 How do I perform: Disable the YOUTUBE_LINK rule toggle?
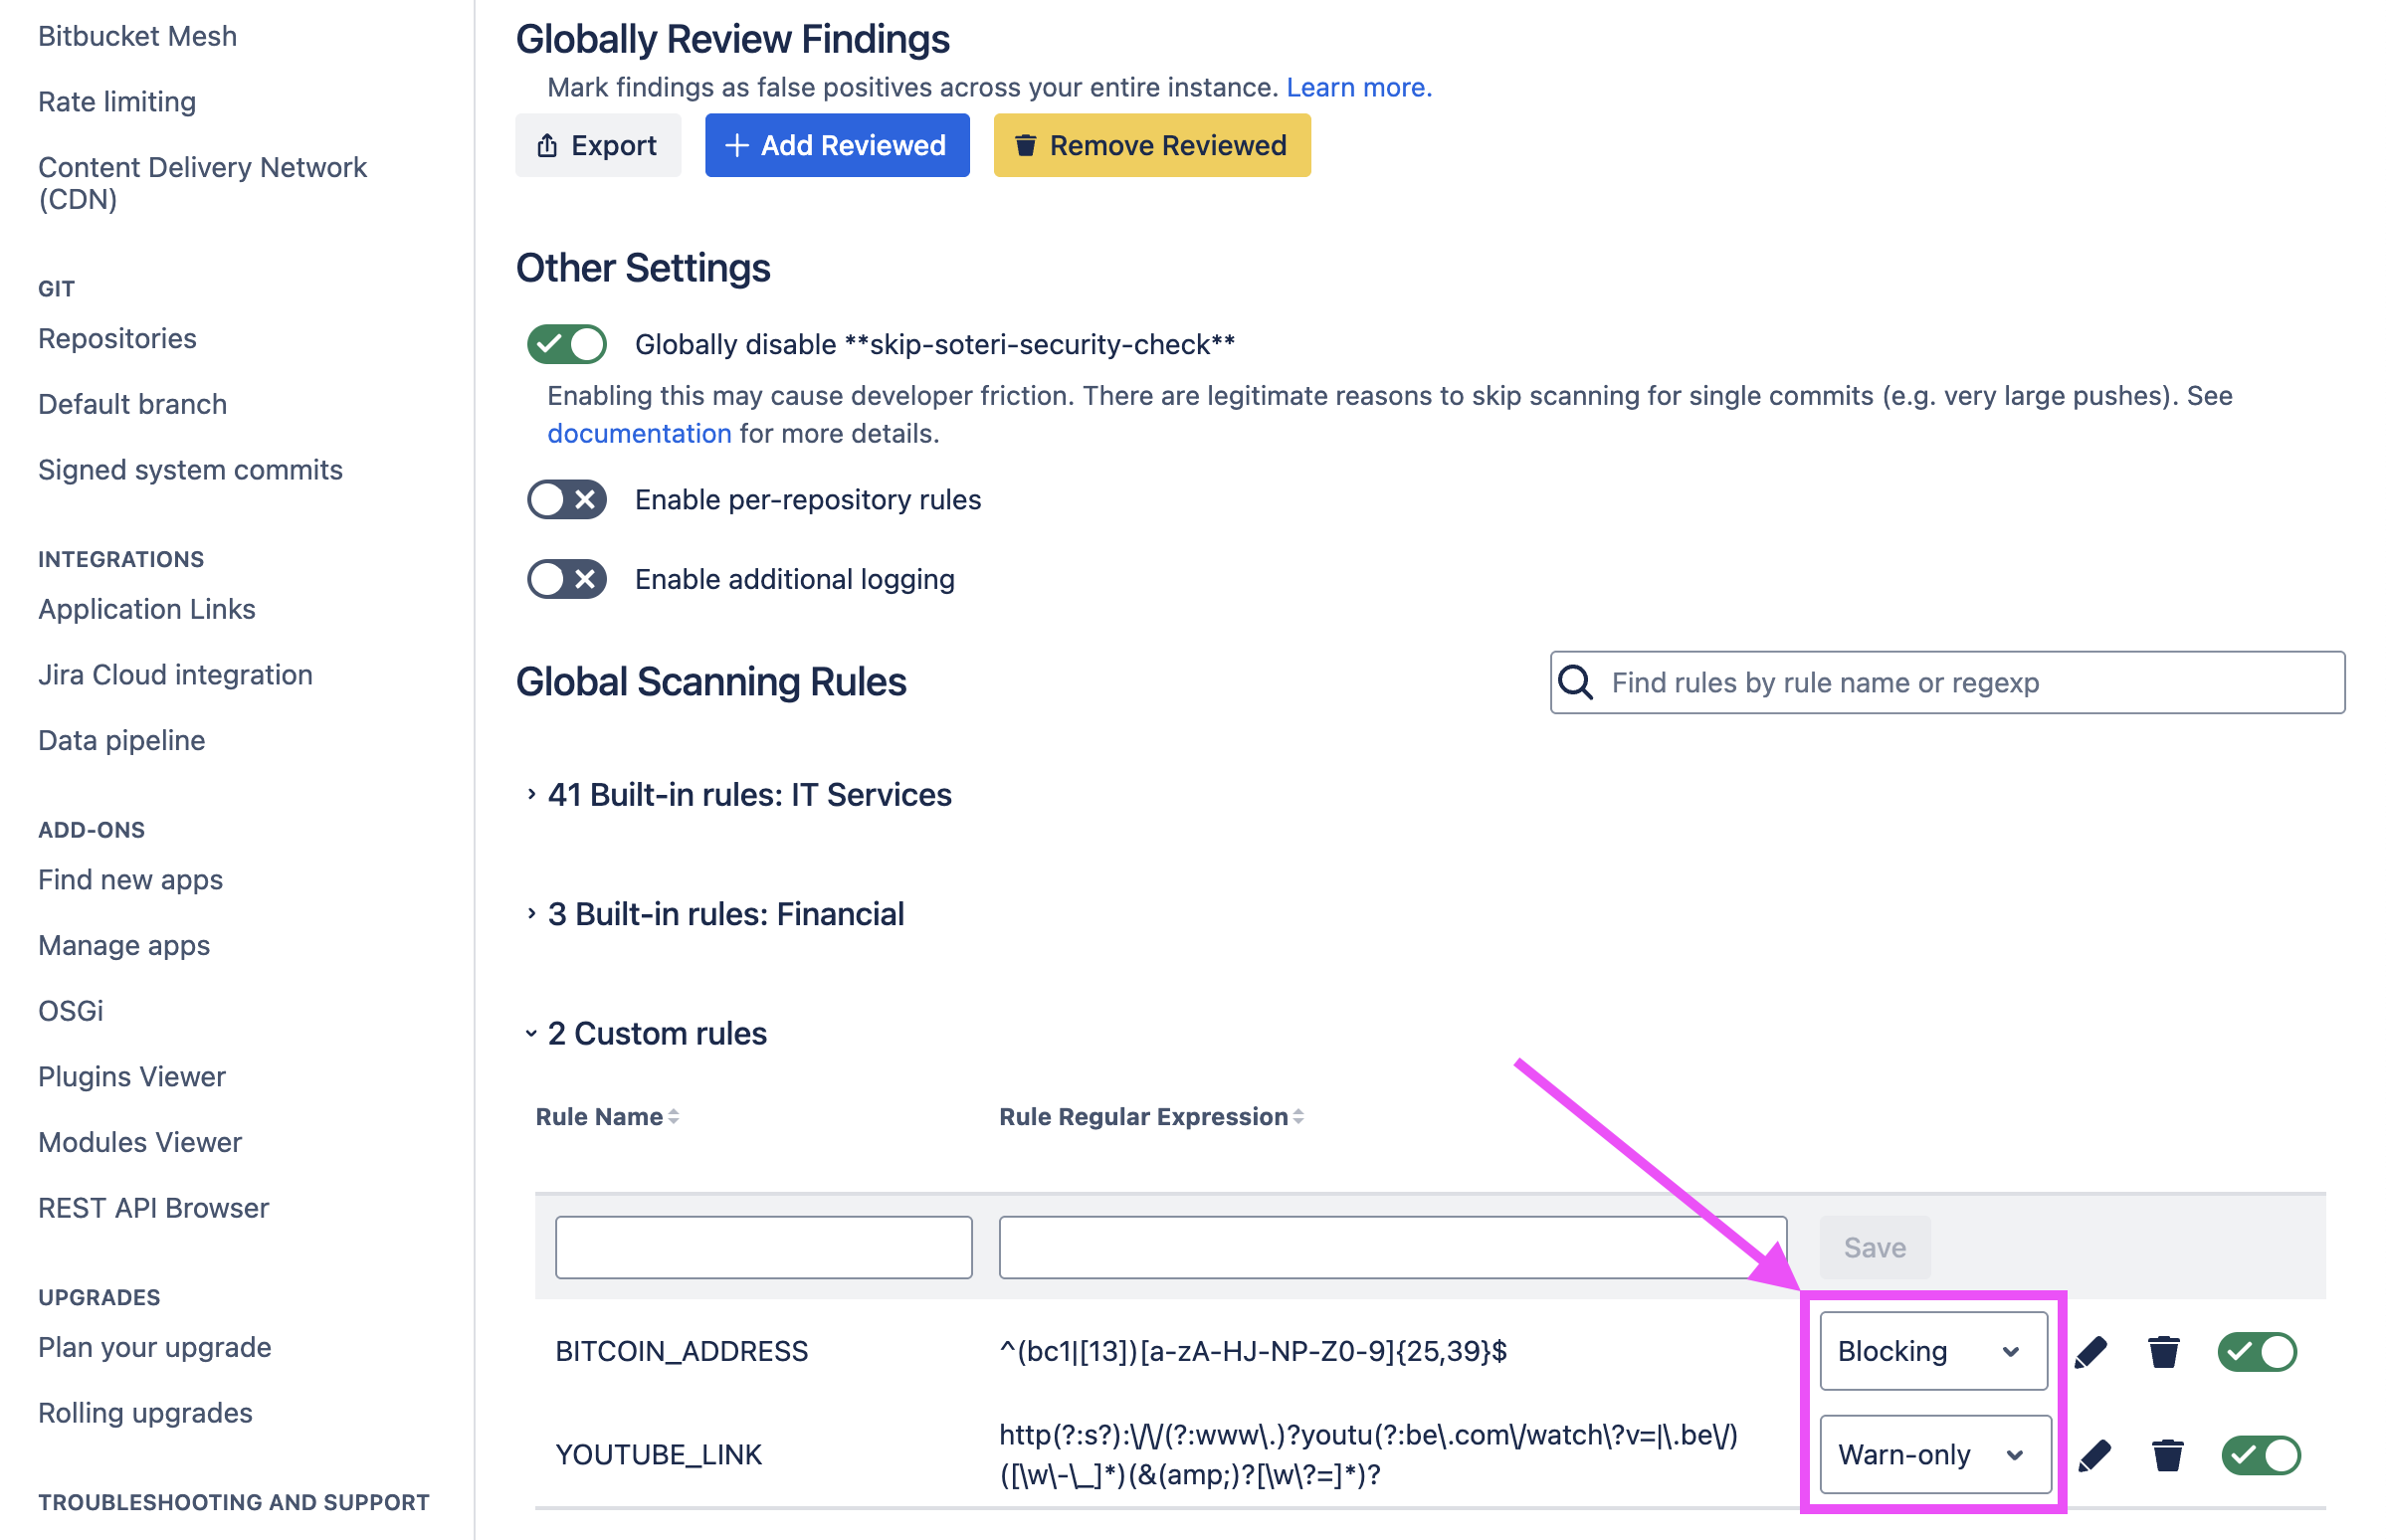pyautogui.click(x=2260, y=1455)
